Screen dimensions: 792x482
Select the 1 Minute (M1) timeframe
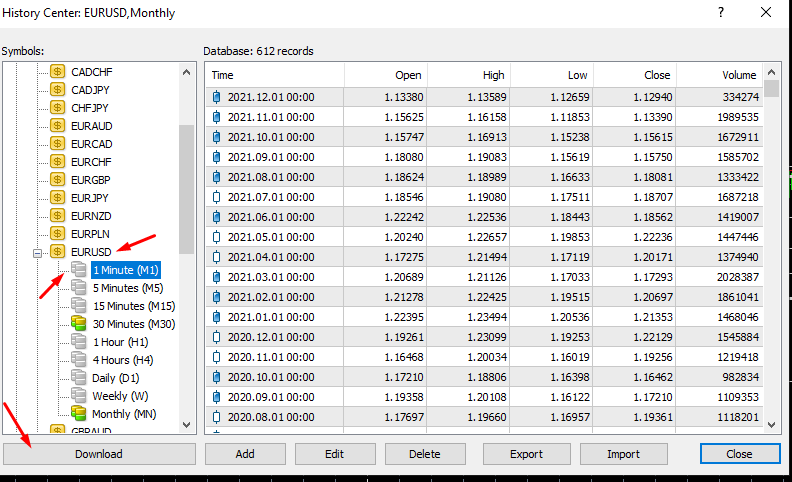click(x=126, y=270)
